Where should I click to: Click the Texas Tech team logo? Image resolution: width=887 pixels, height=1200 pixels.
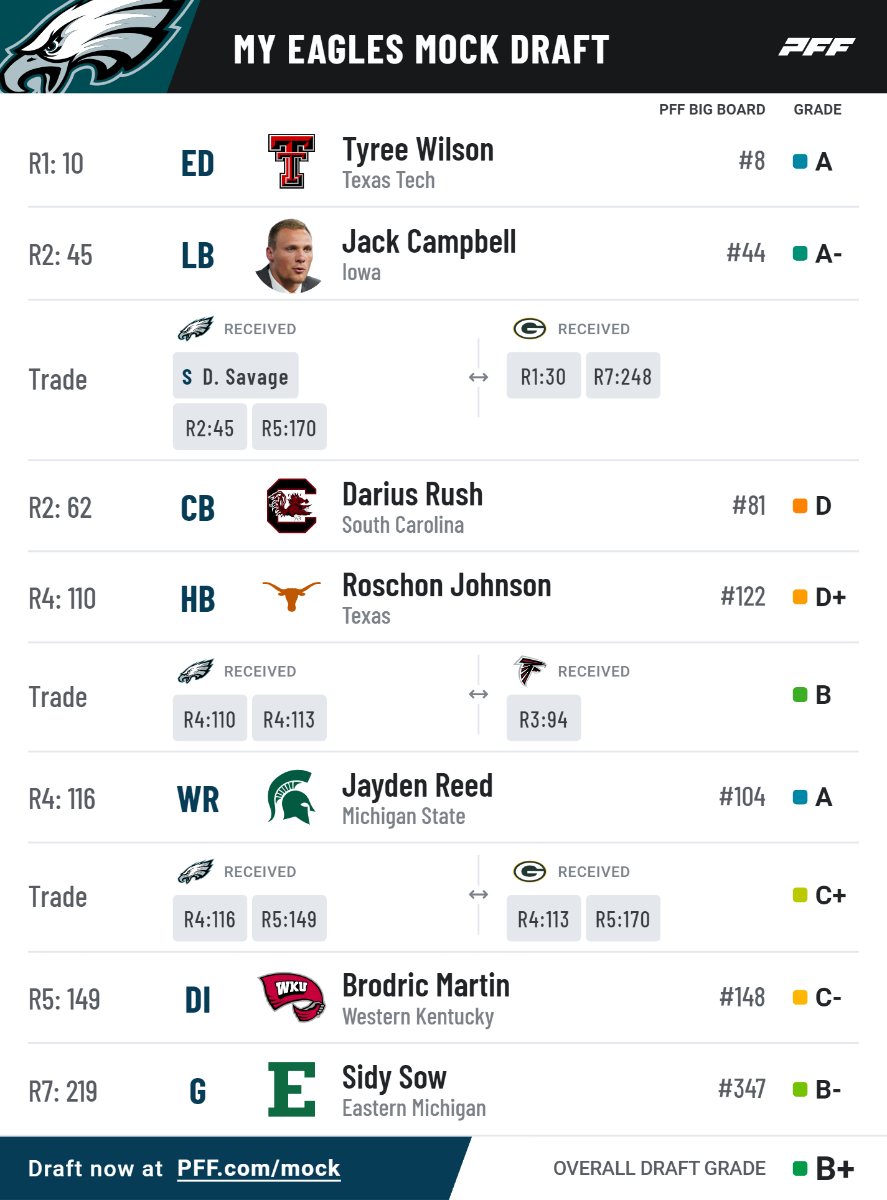pyautogui.click(x=291, y=162)
